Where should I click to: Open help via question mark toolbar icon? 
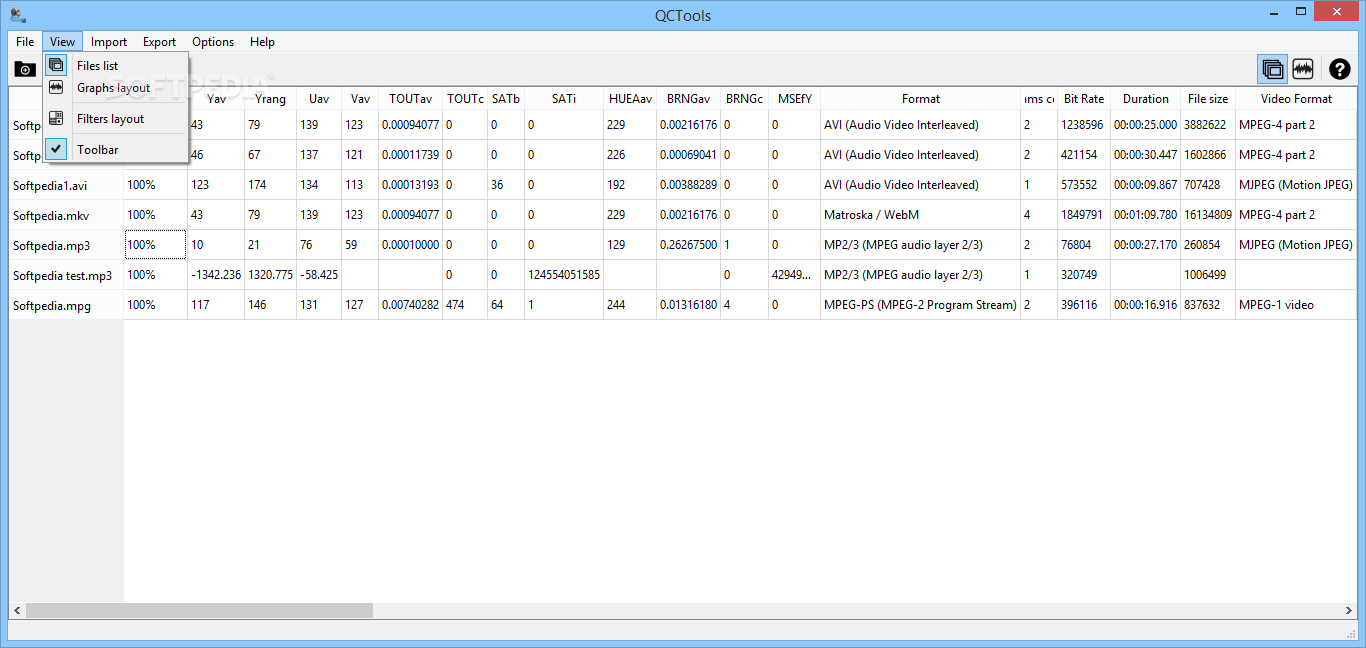[x=1339, y=69]
